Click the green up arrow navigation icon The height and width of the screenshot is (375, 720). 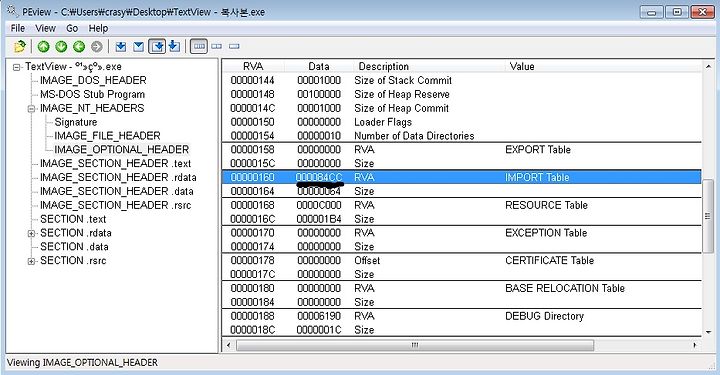(44, 46)
